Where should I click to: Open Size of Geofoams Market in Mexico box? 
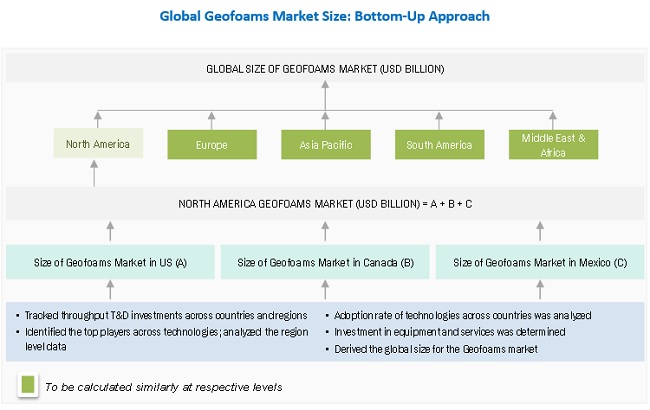(x=539, y=263)
